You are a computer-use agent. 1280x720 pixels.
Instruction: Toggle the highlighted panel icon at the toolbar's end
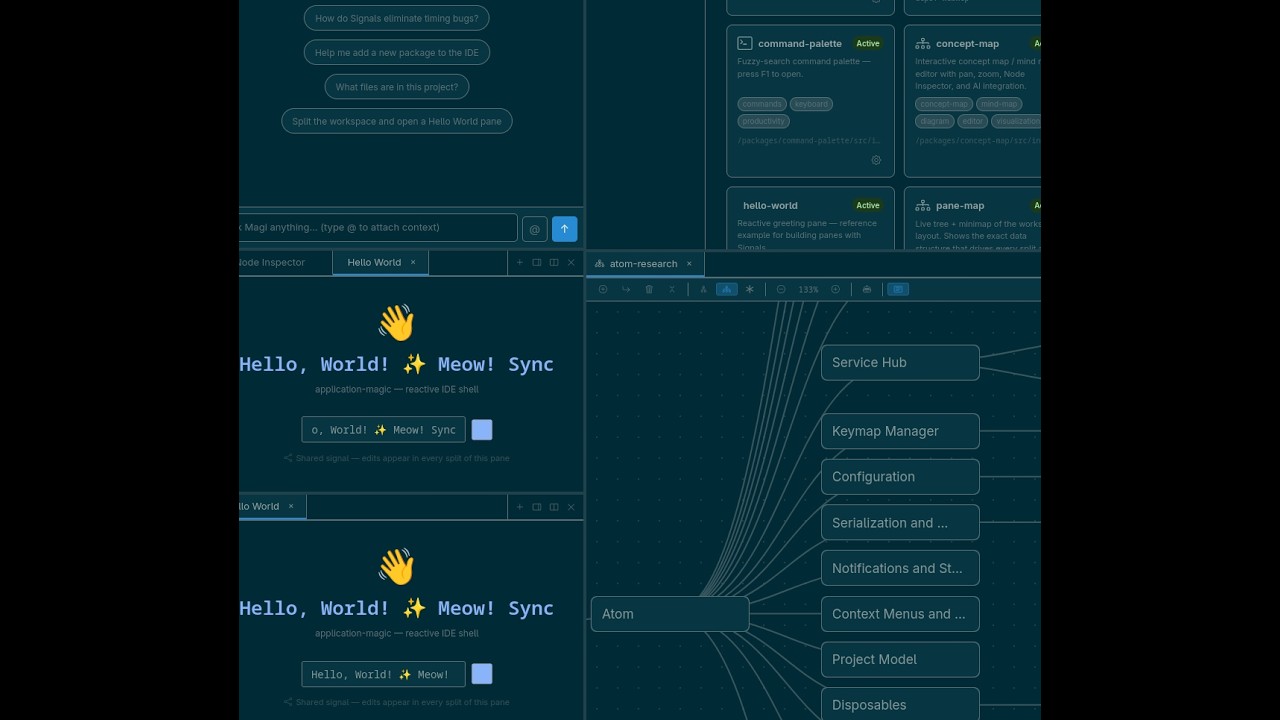pos(898,289)
